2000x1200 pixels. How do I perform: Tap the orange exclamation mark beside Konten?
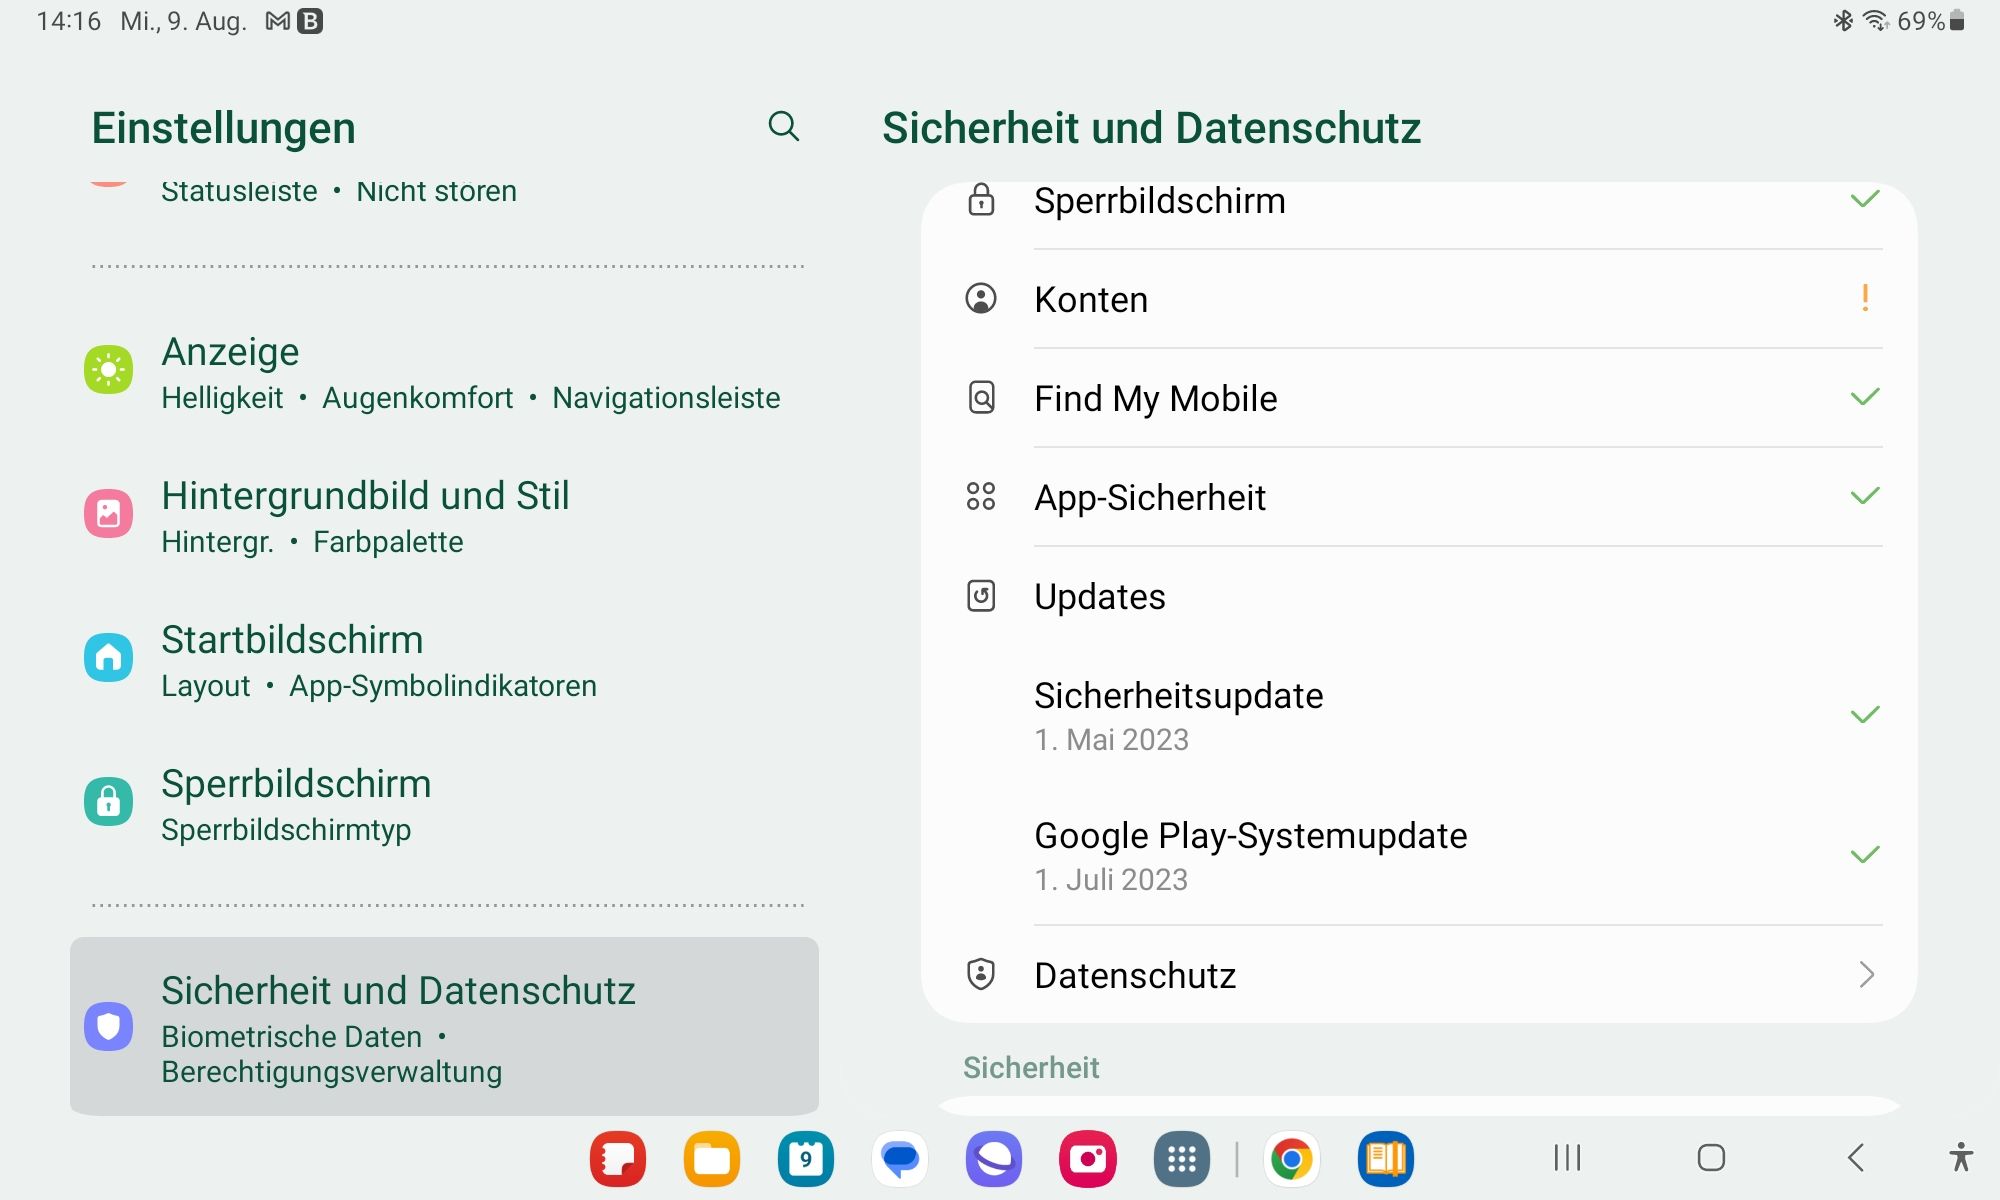pos(1864,298)
